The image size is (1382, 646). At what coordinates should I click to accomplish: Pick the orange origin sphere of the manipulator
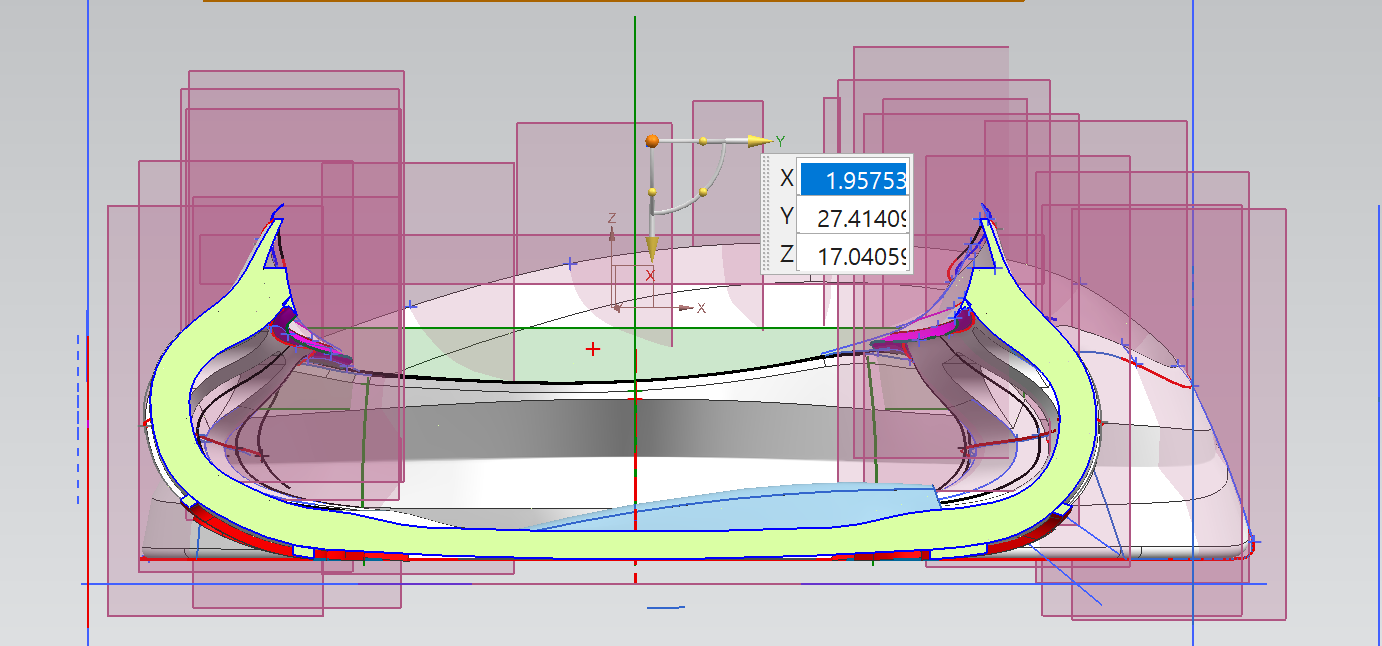click(652, 141)
